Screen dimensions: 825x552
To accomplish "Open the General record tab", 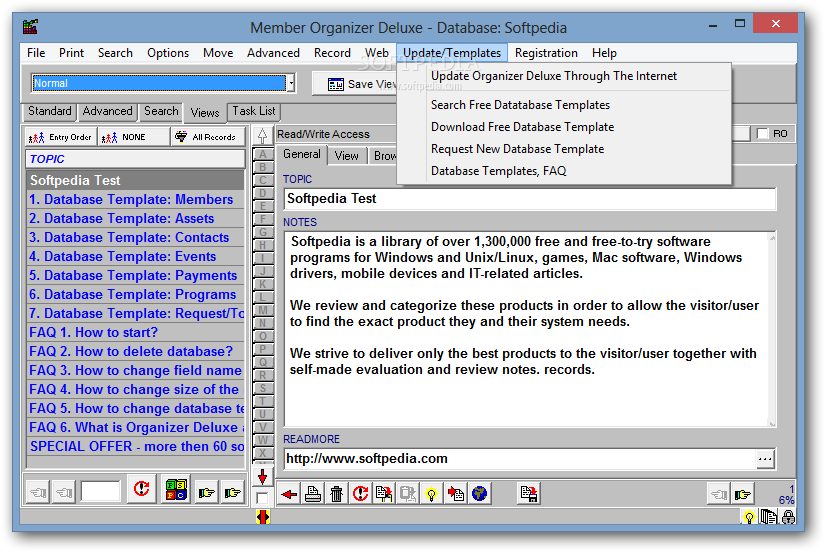I will point(301,154).
